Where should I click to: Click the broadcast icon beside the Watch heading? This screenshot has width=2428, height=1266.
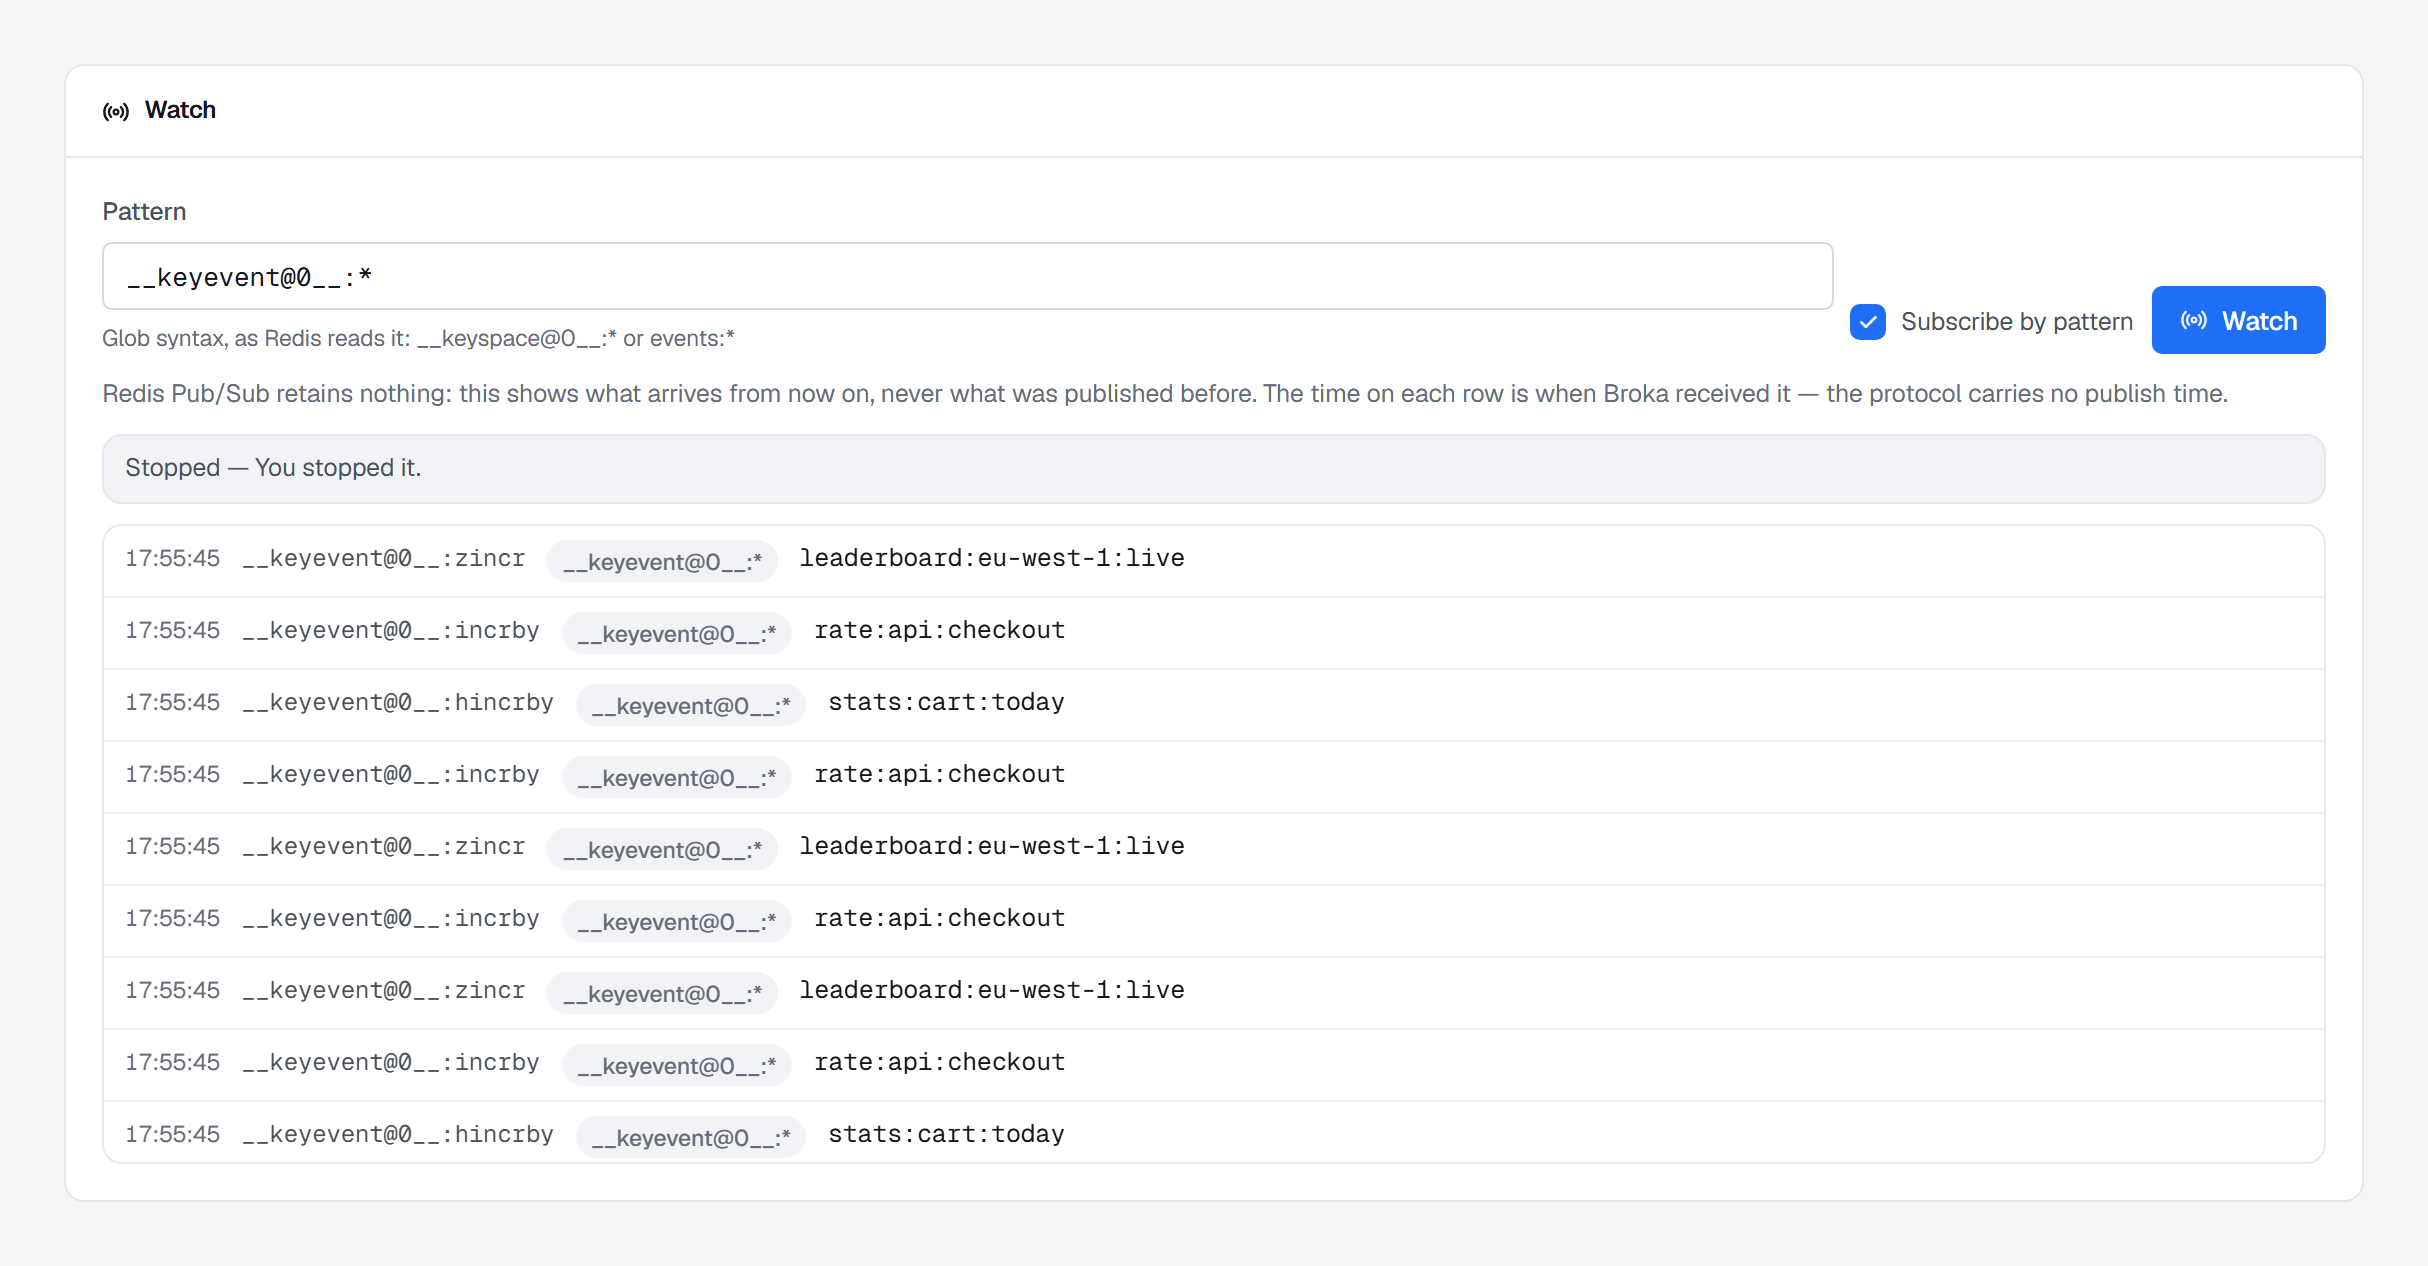(116, 111)
